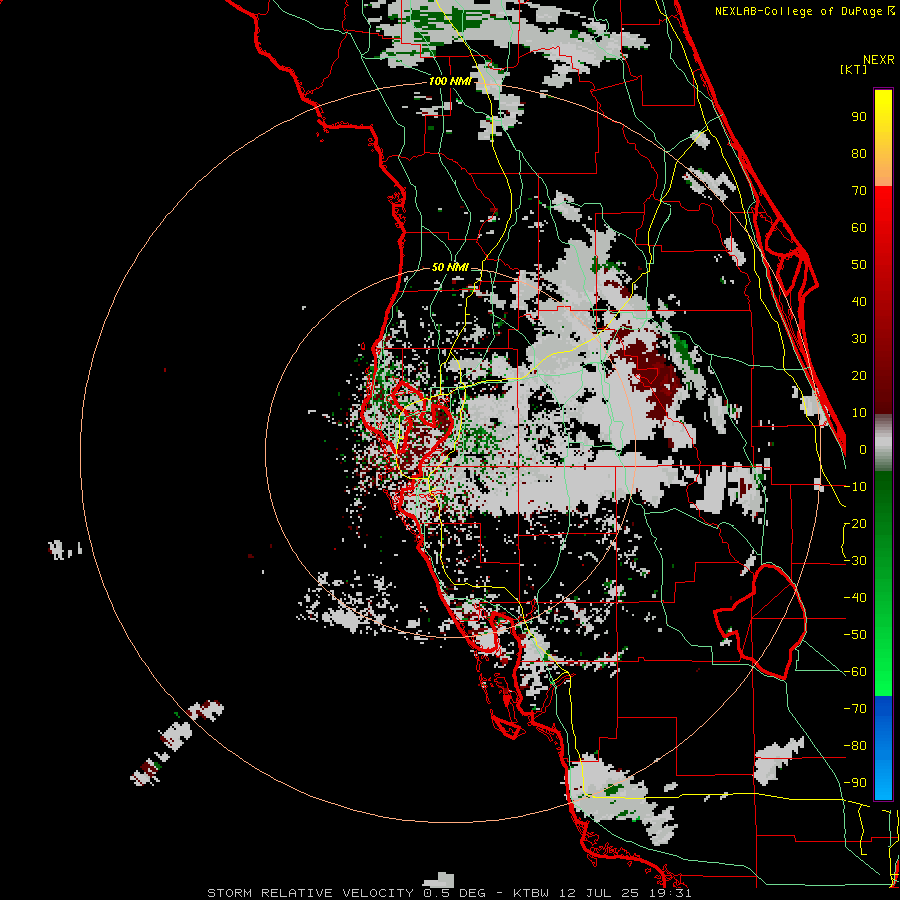The width and height of the screenshot is (900, 900).
Task: Click the 80 value on the velocity scale
Action: (859, 153)
